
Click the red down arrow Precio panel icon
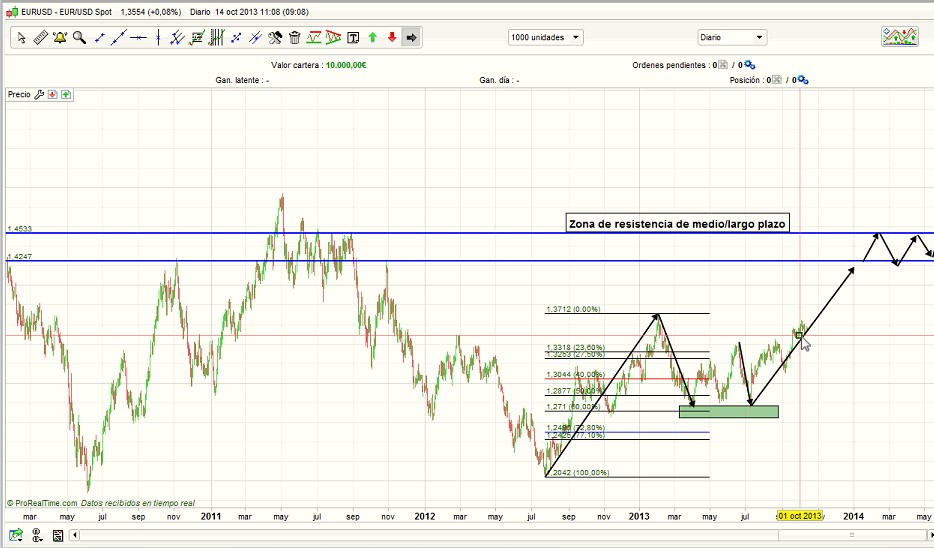[52, 95]
